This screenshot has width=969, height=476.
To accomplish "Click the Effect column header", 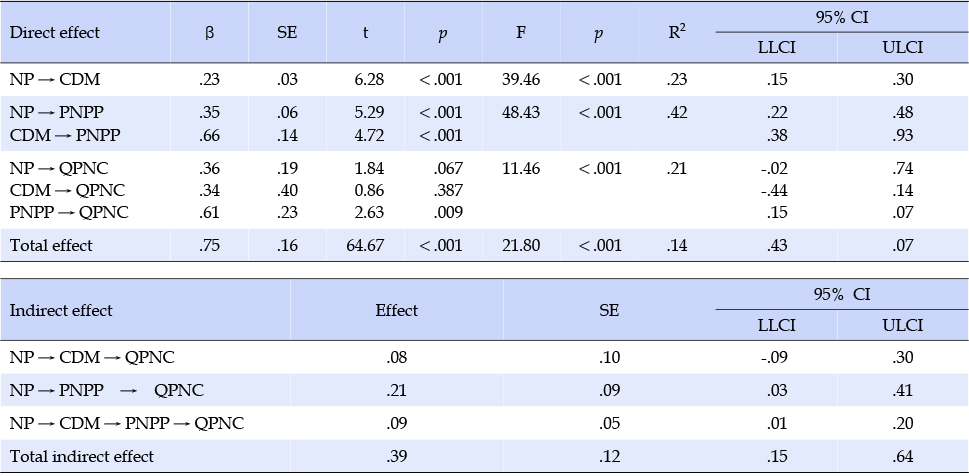I will click(397, 310).
